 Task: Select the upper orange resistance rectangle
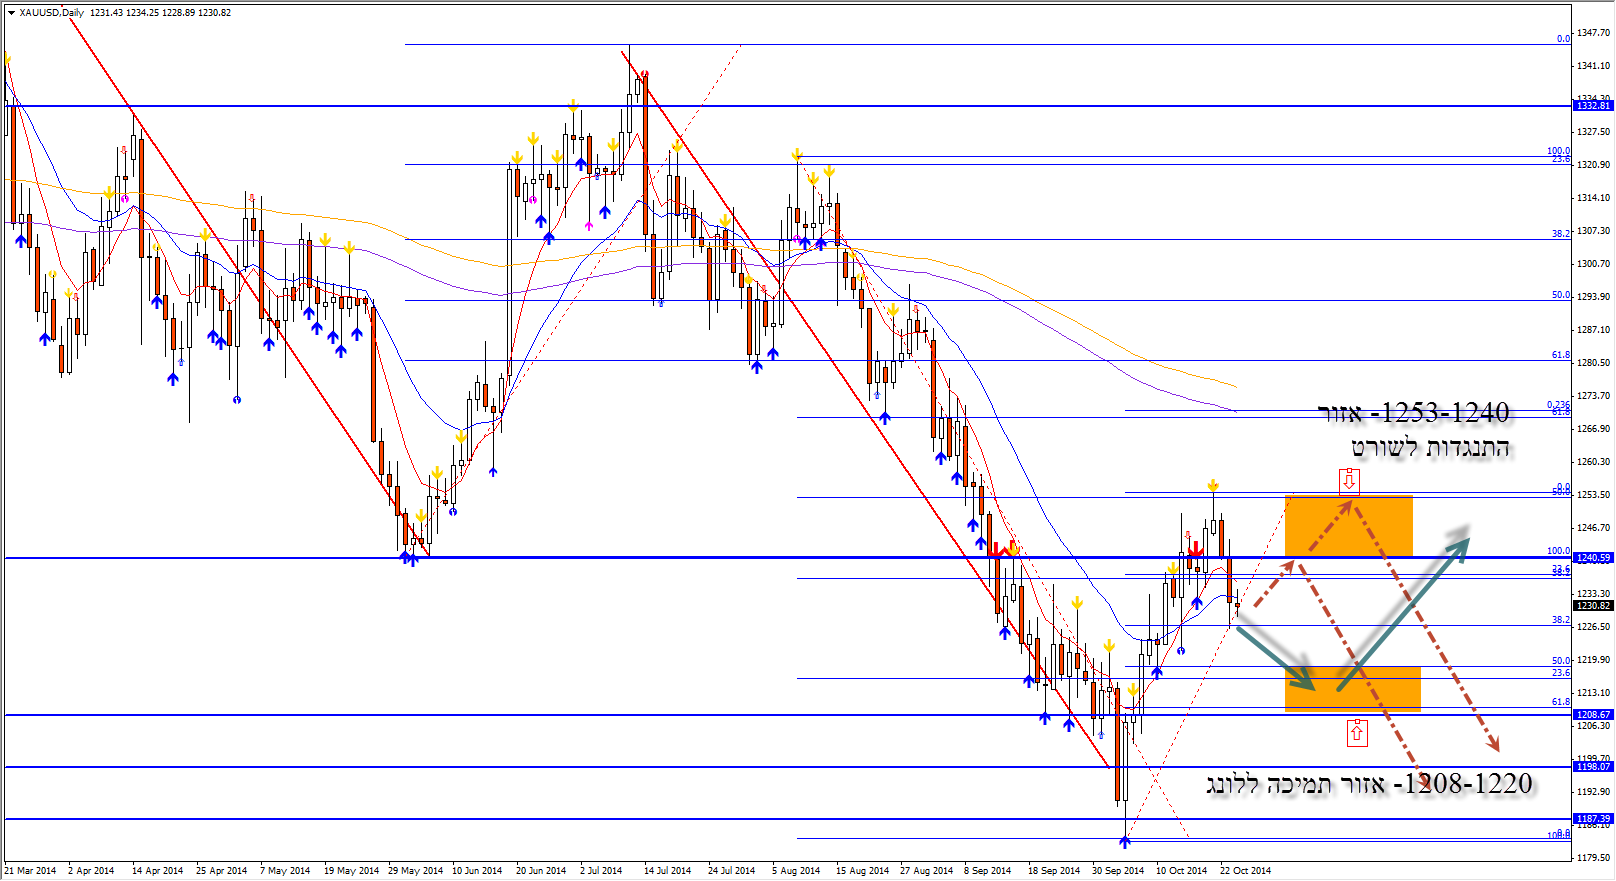click(x=1348, y=526)
